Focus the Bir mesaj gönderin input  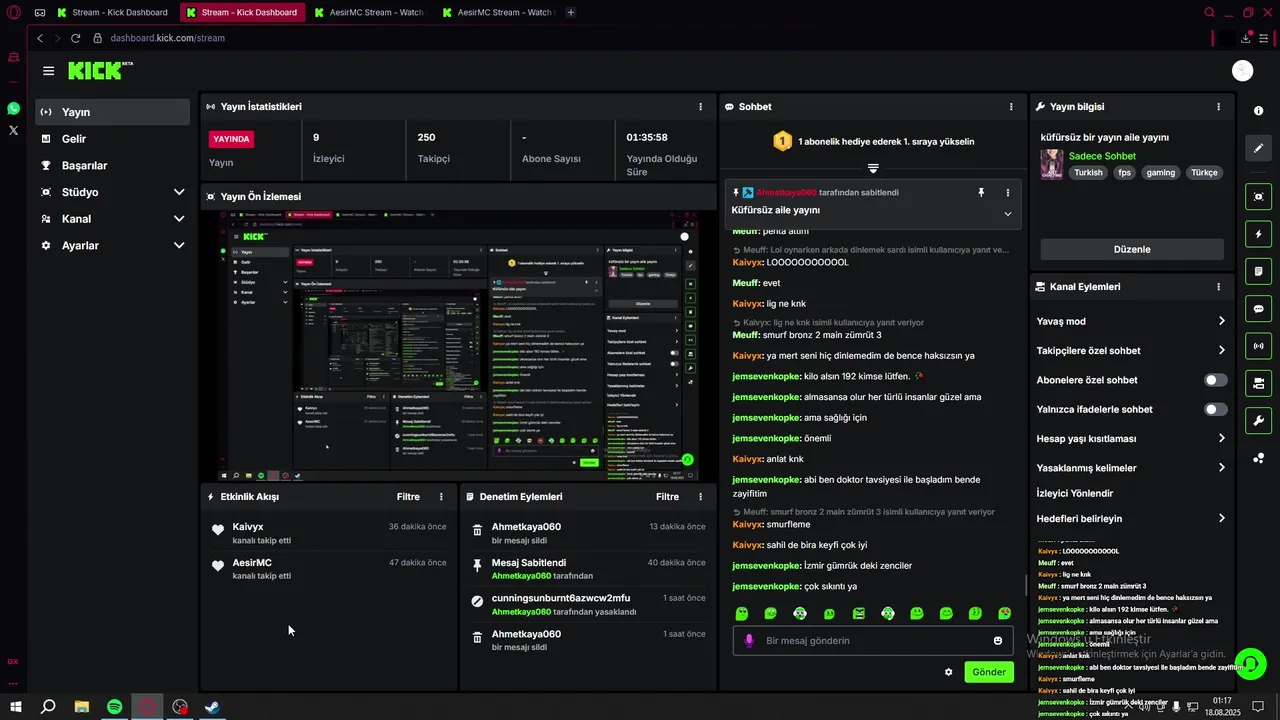click(872, 641)
